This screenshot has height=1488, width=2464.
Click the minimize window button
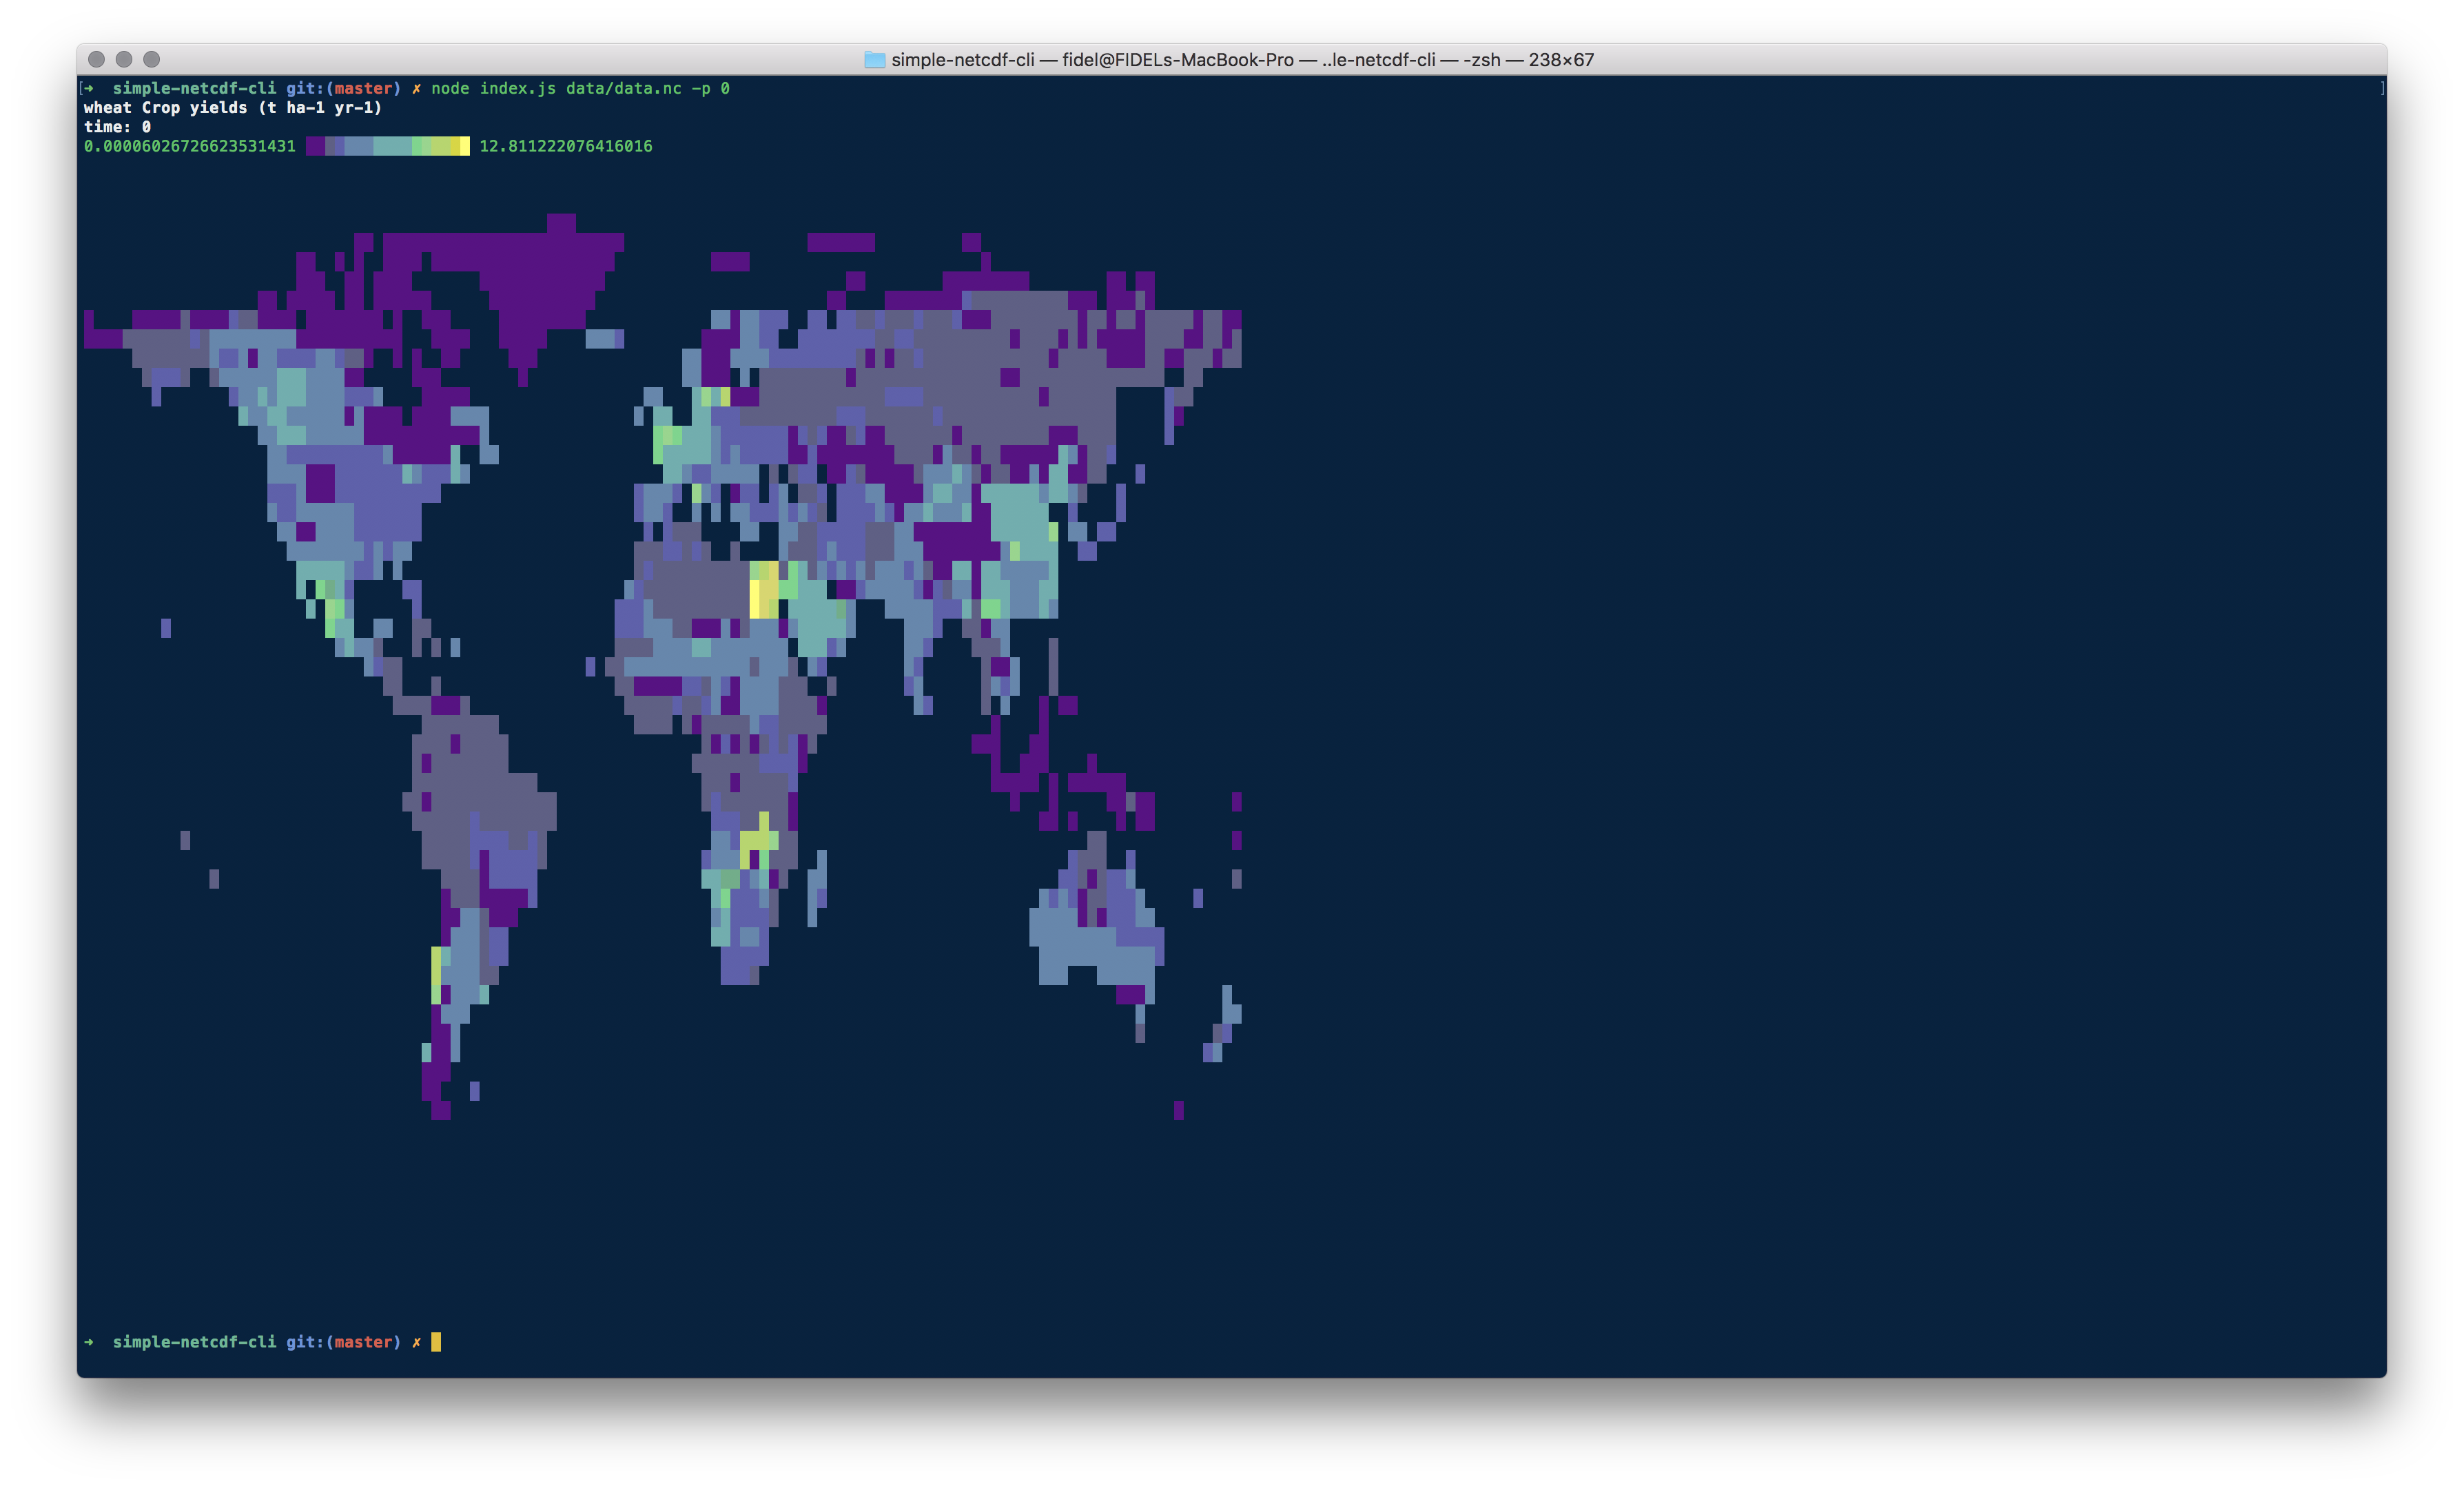click(x=124, y=60)
